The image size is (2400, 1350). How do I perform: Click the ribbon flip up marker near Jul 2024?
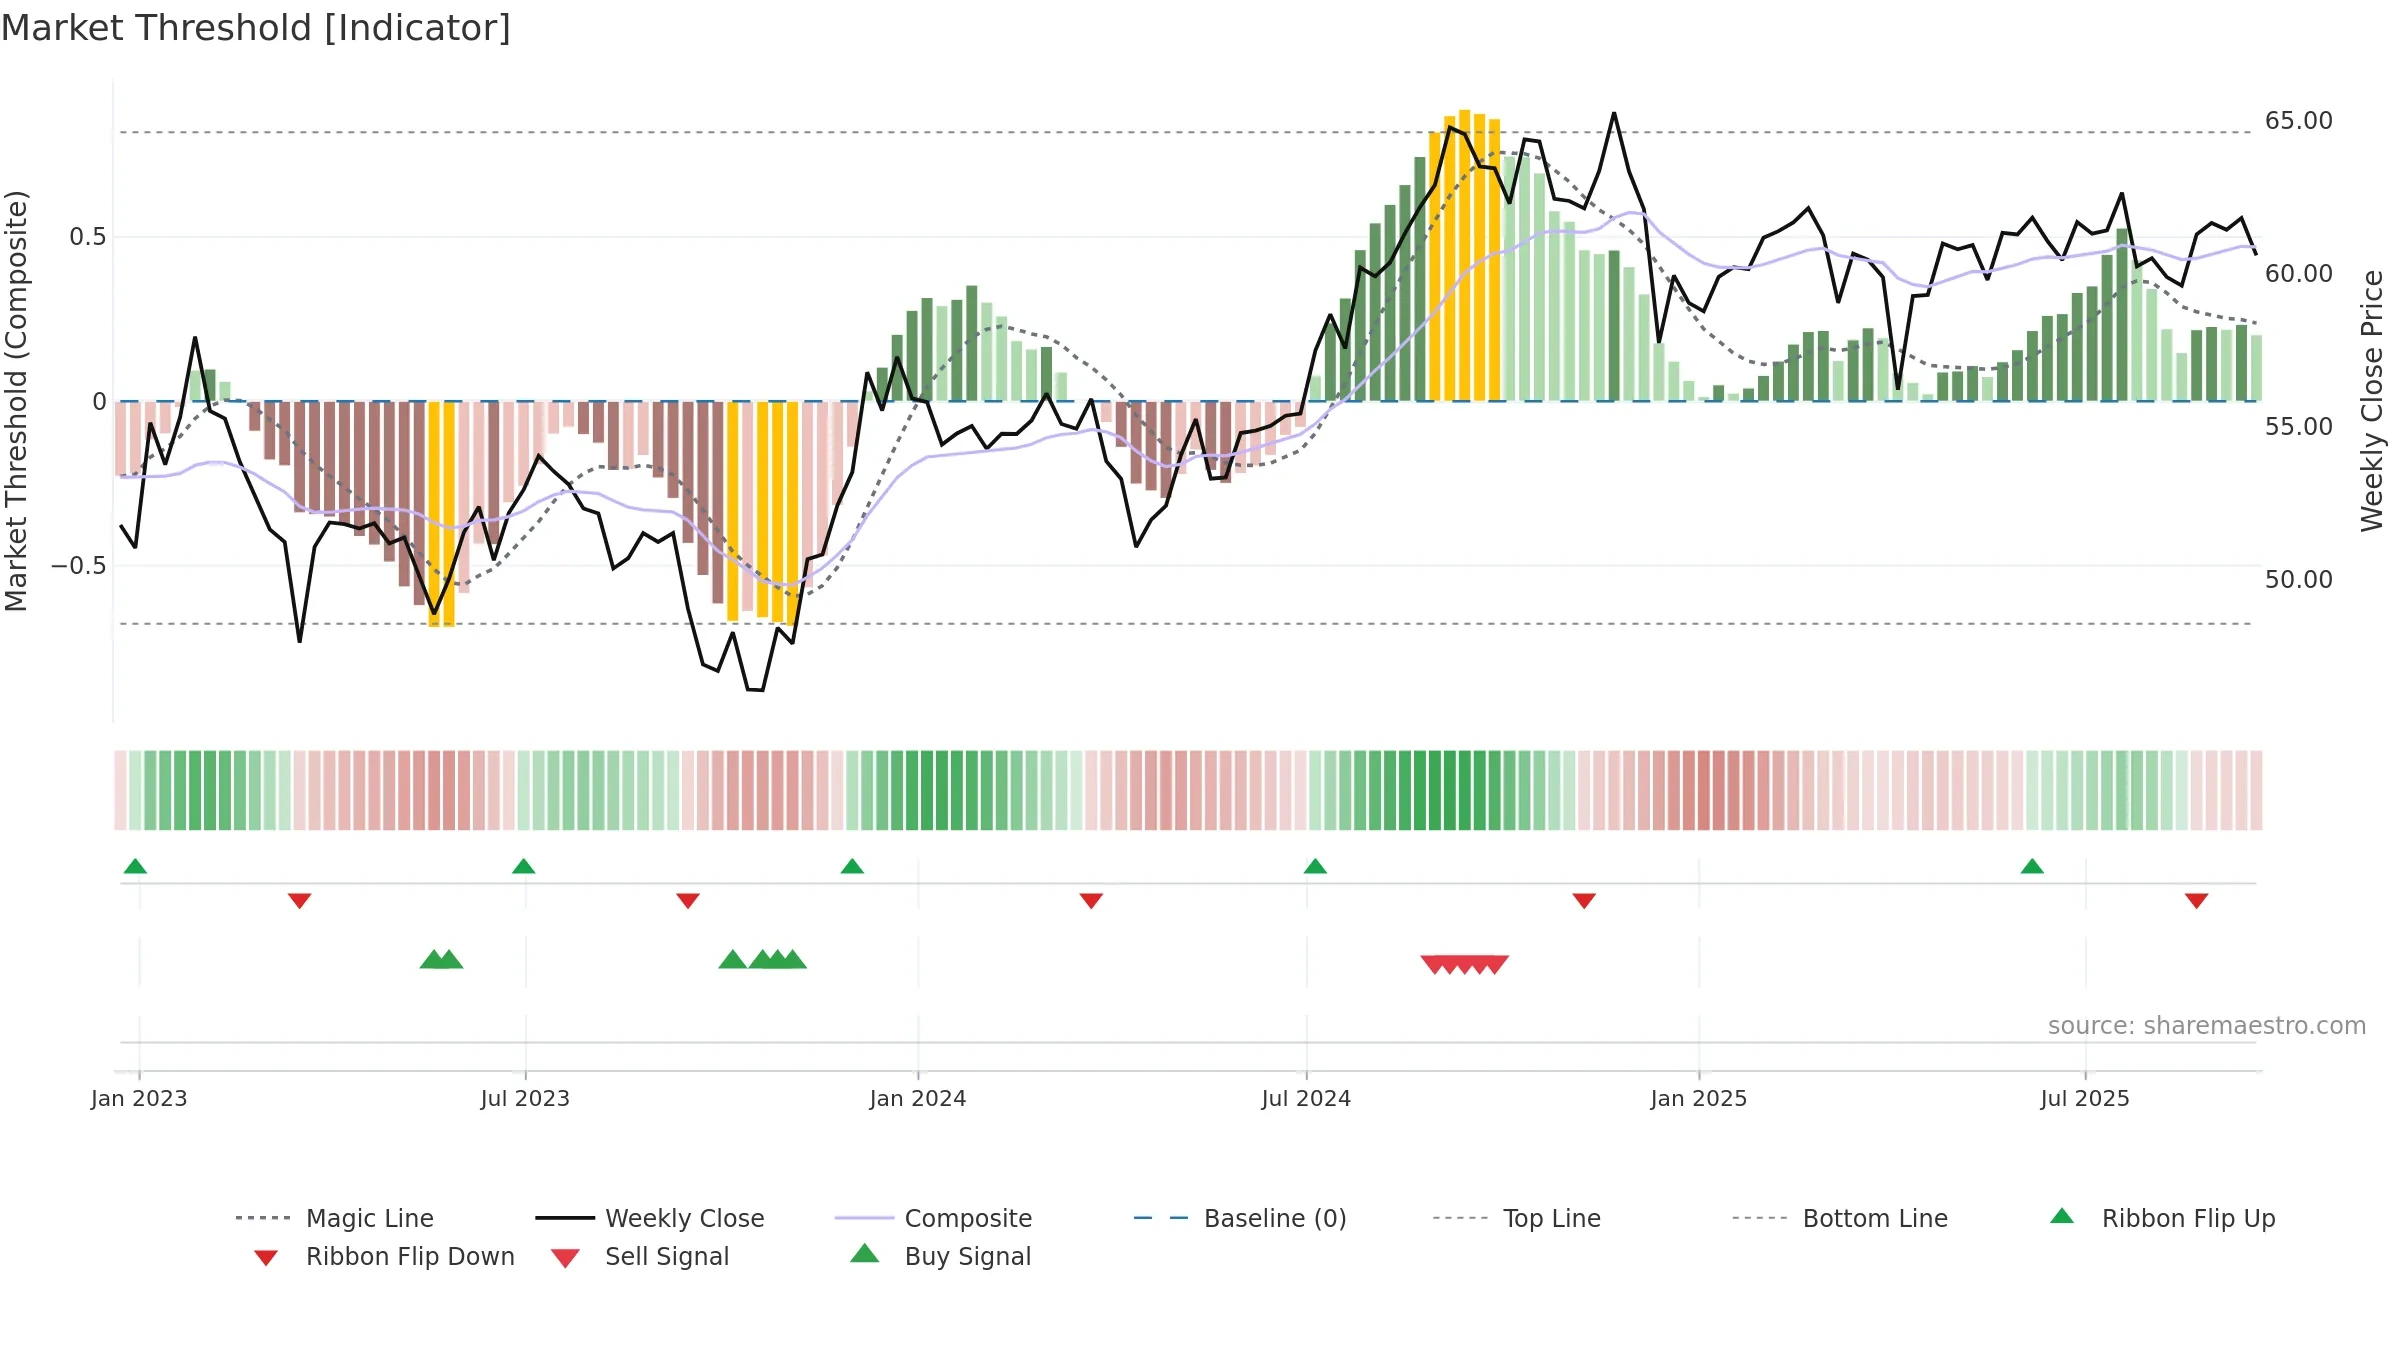(1315, 866)
